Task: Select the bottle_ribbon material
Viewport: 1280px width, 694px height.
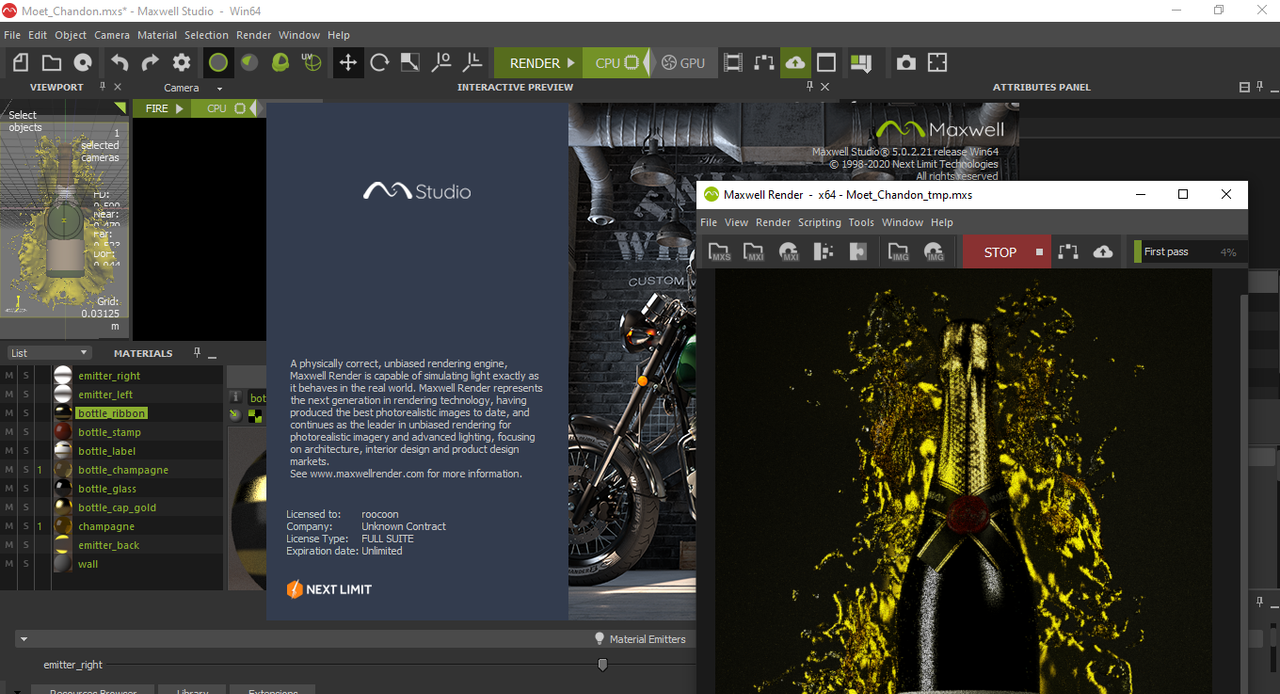Action: click(x=112, y=413)
